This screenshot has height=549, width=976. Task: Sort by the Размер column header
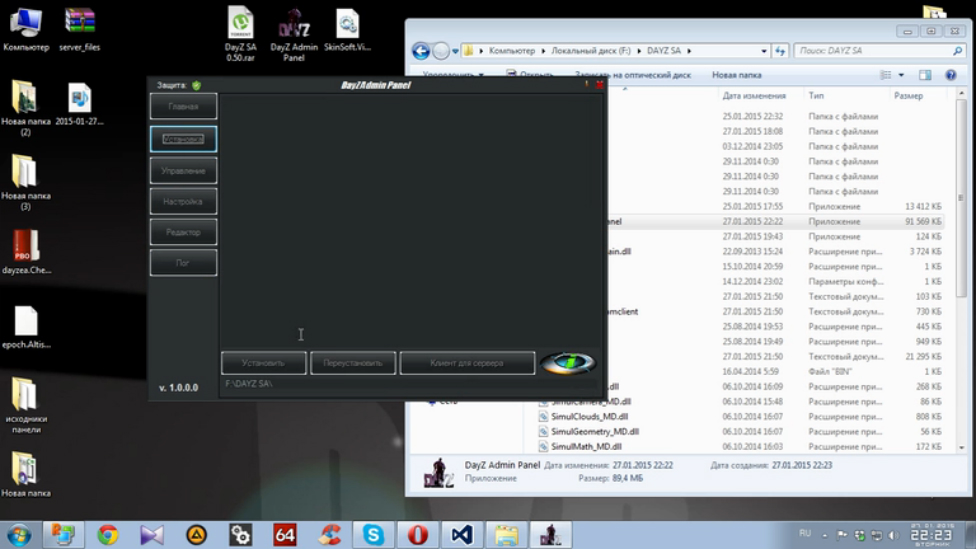coord(908,96)
